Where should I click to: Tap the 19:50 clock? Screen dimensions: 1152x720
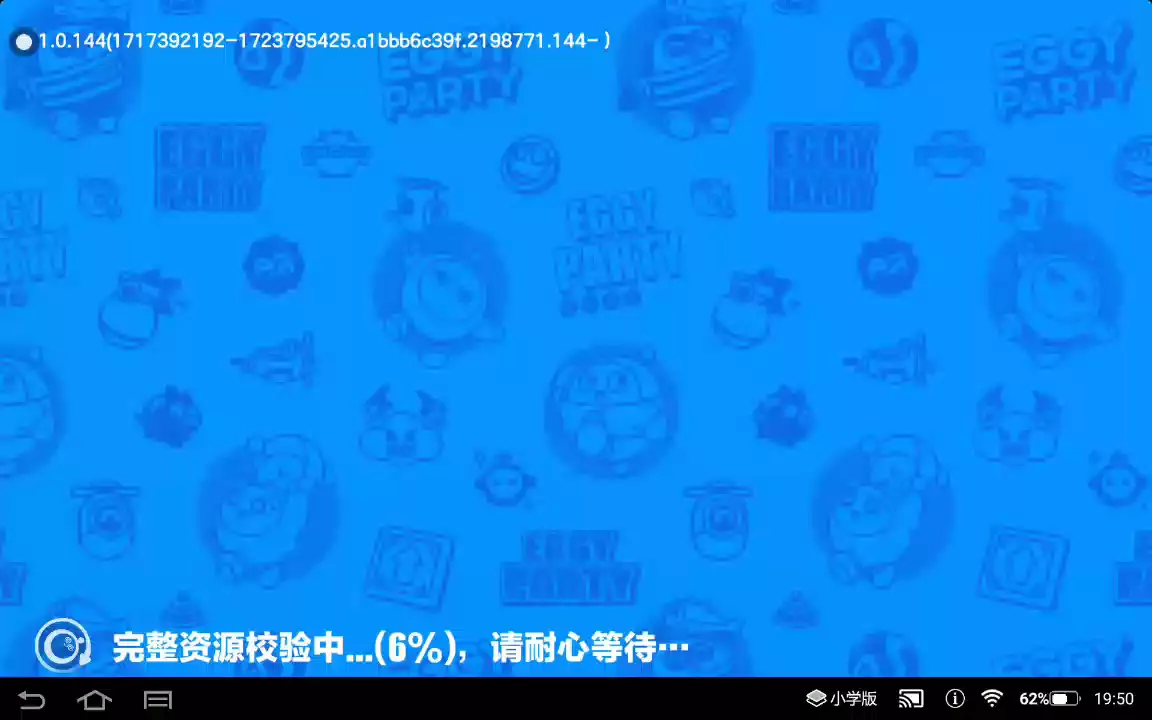pos(1114,698)
